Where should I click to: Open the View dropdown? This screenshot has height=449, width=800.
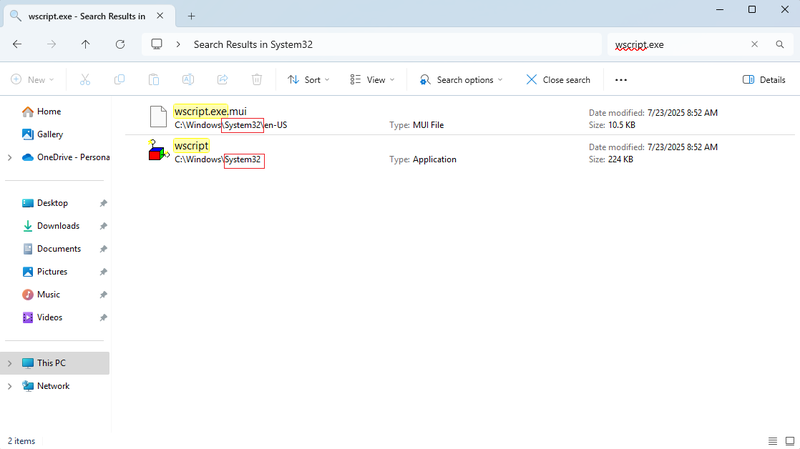(372, 80)
